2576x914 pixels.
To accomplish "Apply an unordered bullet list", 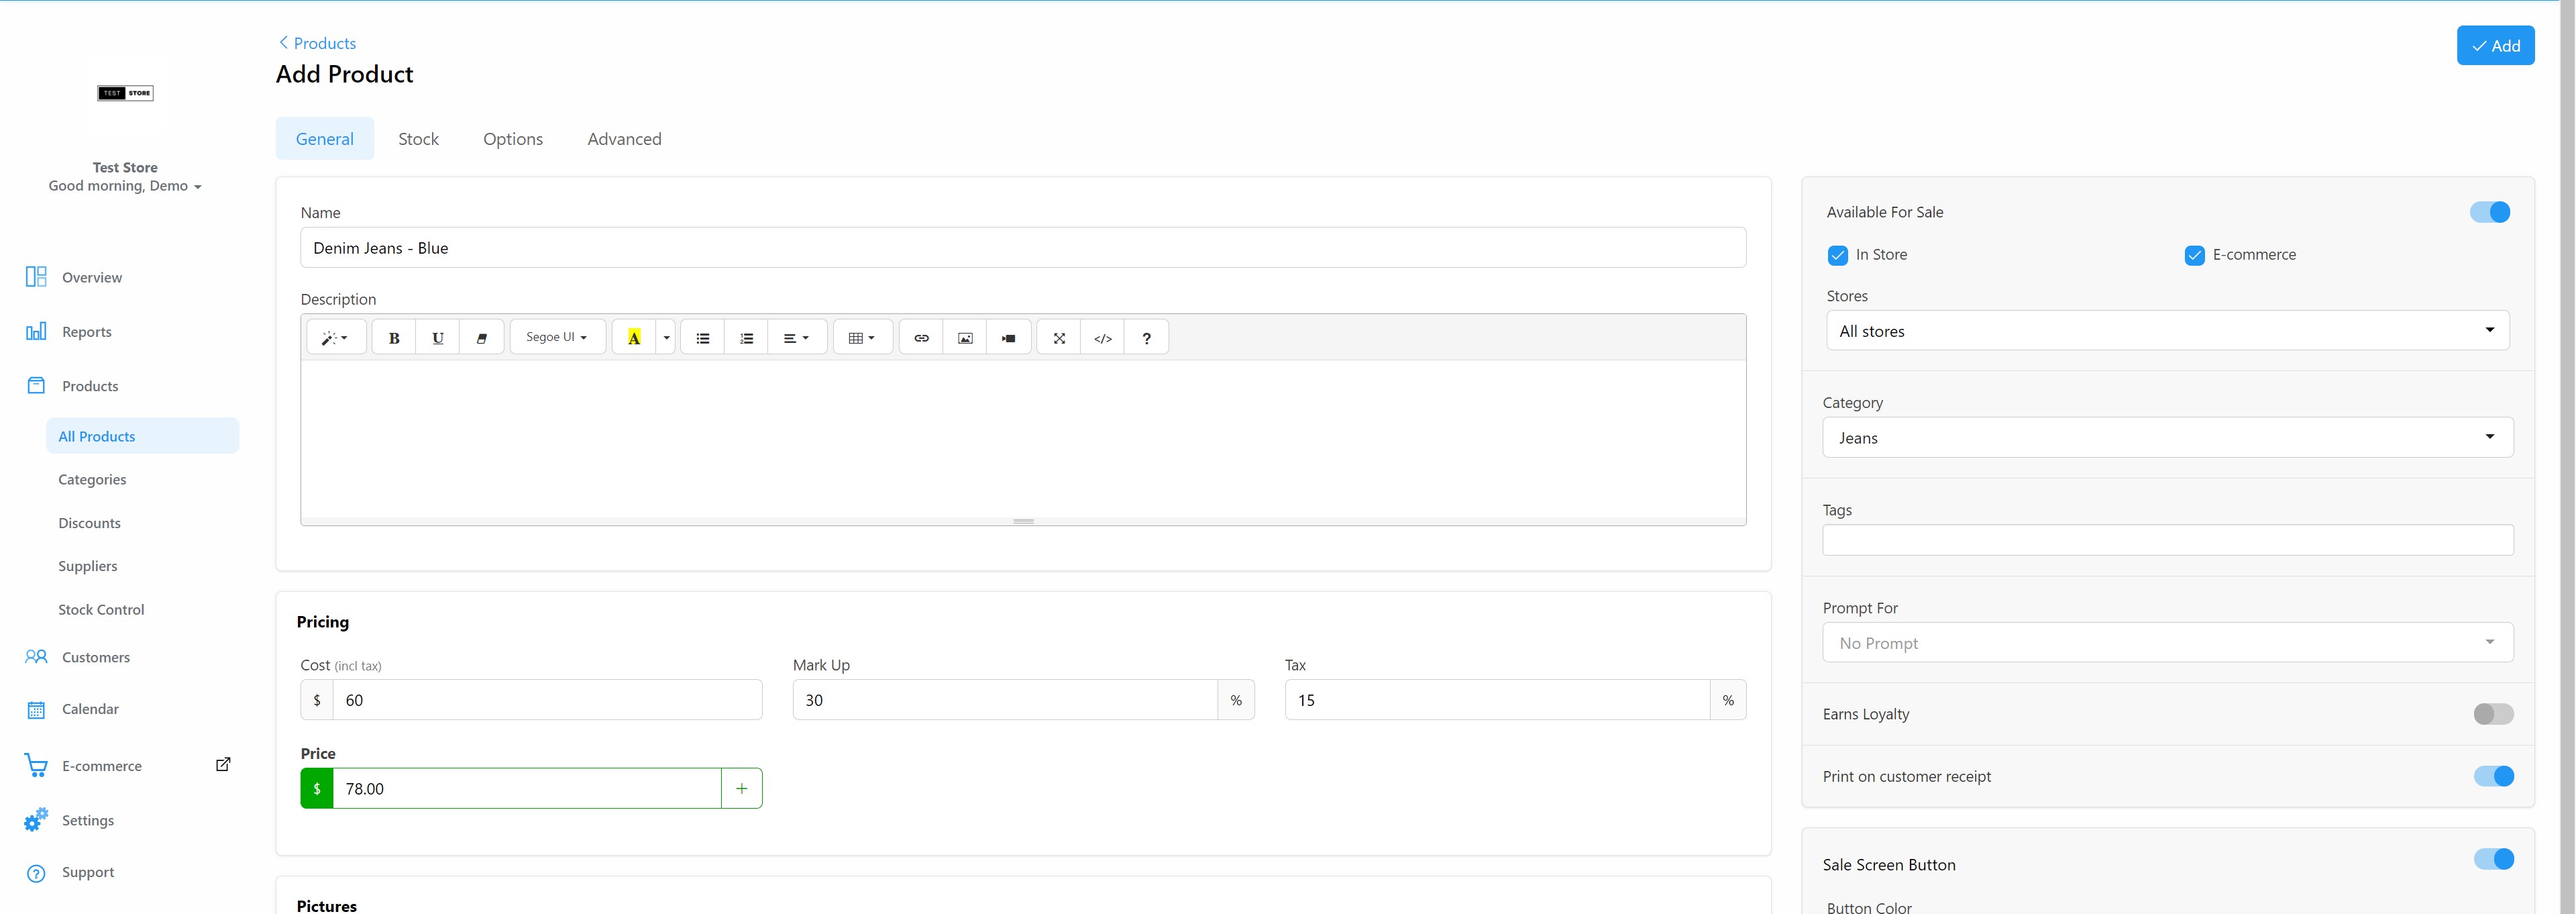I will pyautogui.click(x=702, y=337).
